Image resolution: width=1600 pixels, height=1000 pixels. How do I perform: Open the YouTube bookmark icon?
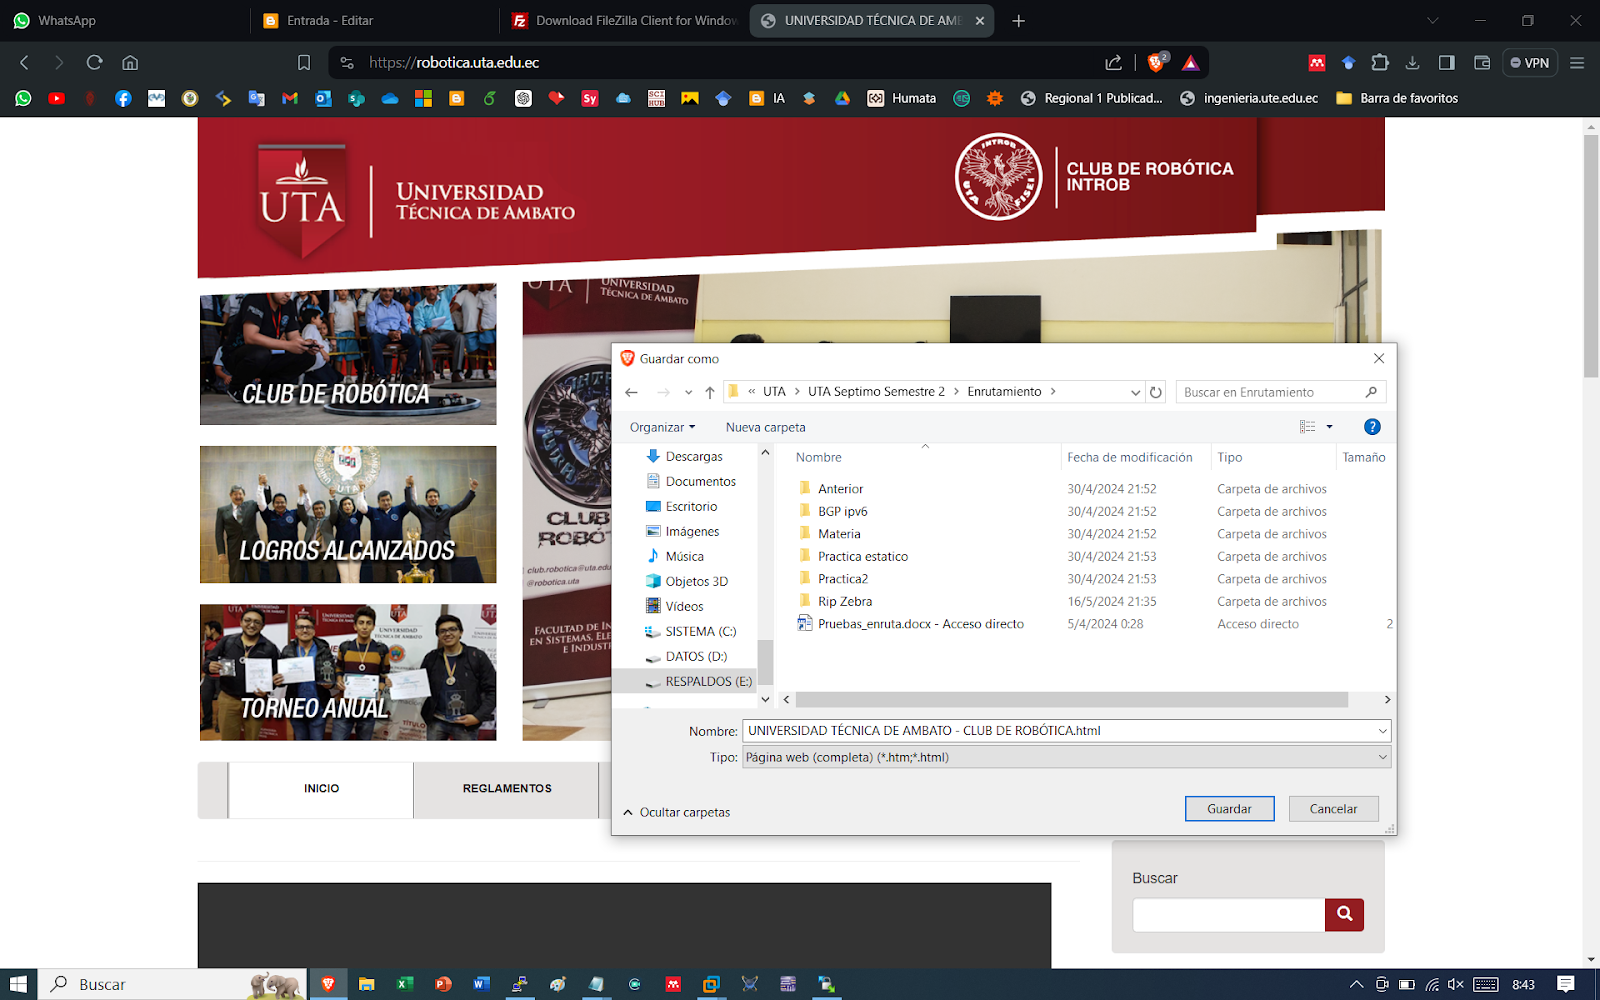pos(57,98)
